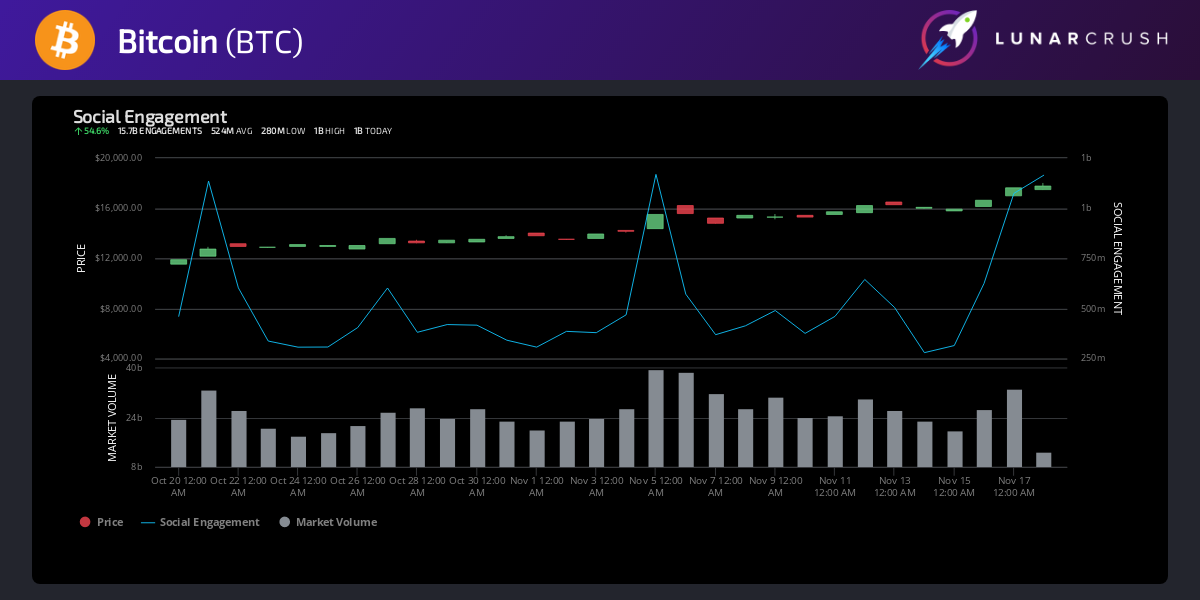The width and height of the screenshot is (1200, 600).
Task: Click the Nov 5 12:00 AM date label
Action: click(x=656, y=486)
